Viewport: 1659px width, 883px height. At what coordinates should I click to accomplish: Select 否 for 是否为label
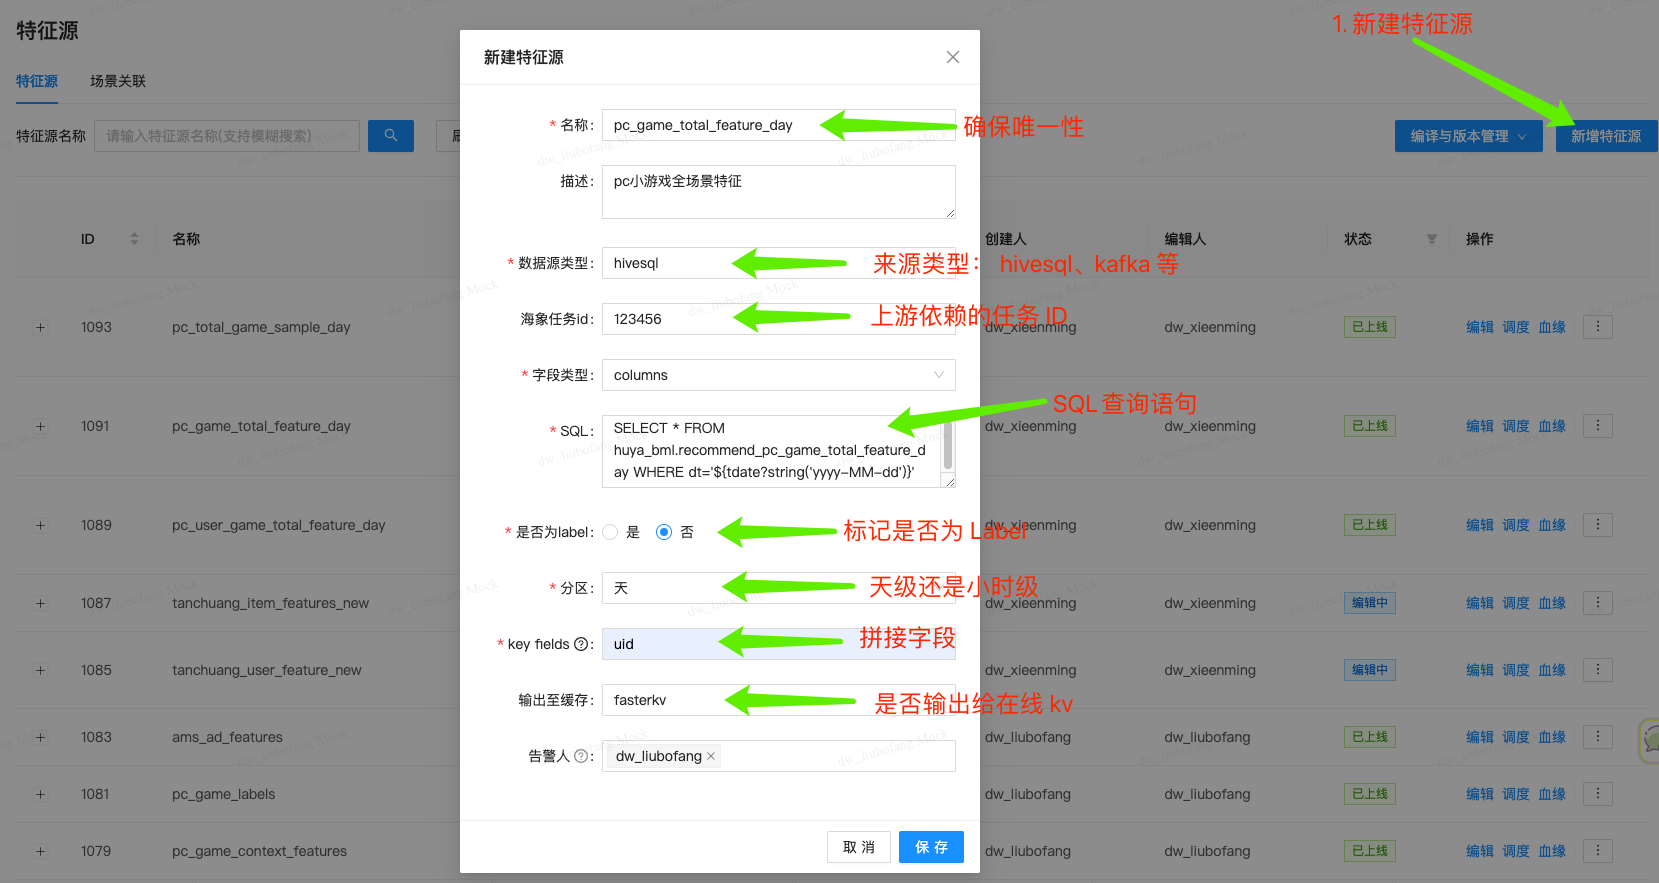[x=664, y=532]
